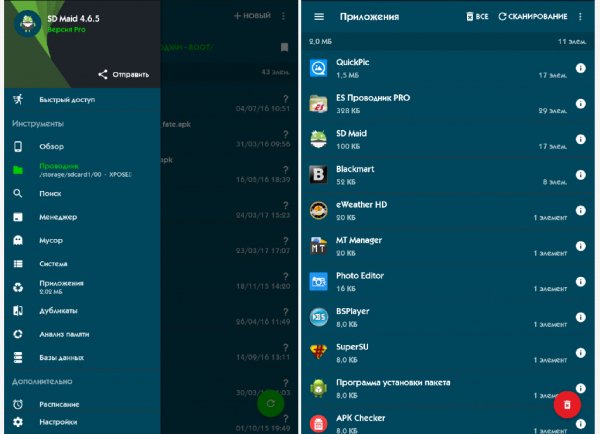Open Анализ памяти in drawer
600x434 pixels.
(82, 334)
